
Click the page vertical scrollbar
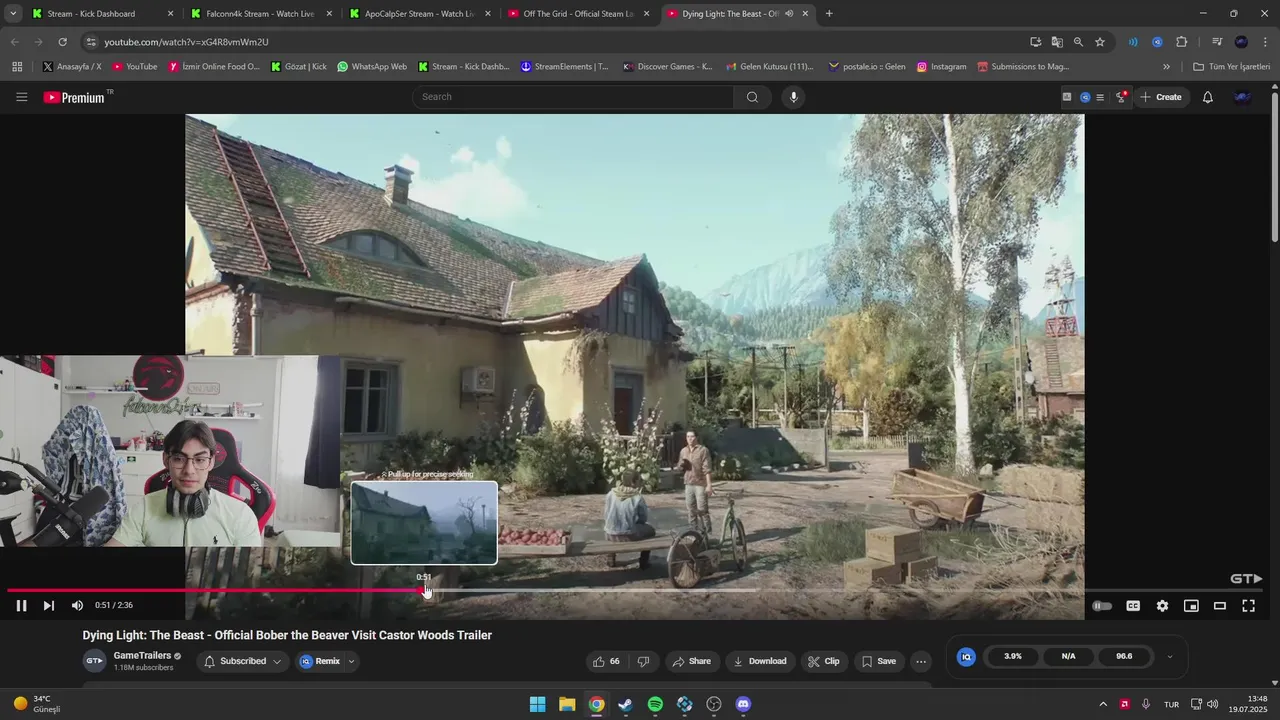(1275, 167)
